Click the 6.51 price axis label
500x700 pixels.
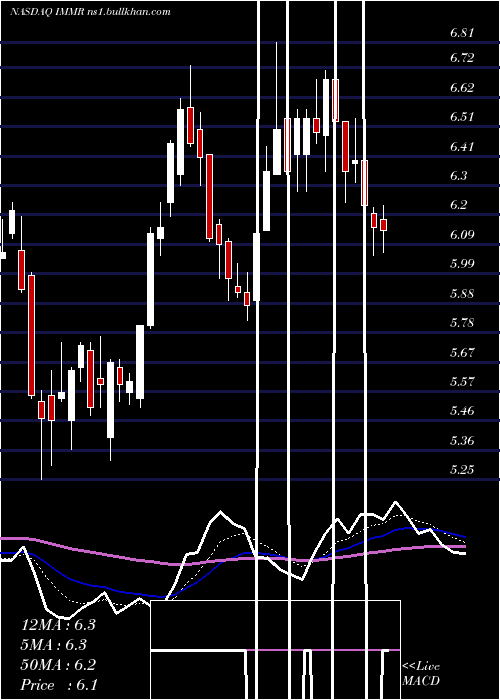[x=462, y=117]
